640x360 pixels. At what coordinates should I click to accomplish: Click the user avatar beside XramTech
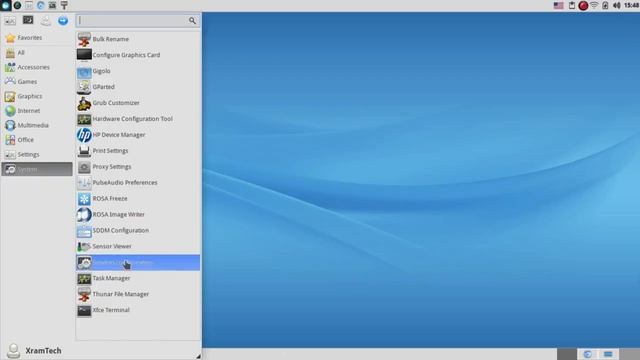point(13,351)
